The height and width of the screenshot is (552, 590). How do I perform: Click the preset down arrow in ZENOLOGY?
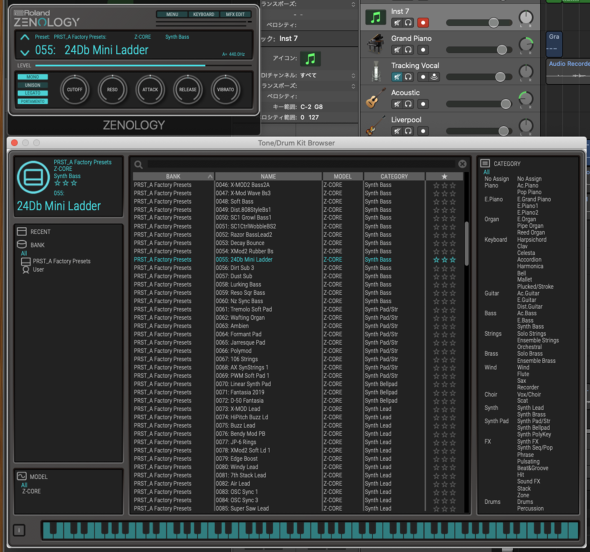point(25,52)
